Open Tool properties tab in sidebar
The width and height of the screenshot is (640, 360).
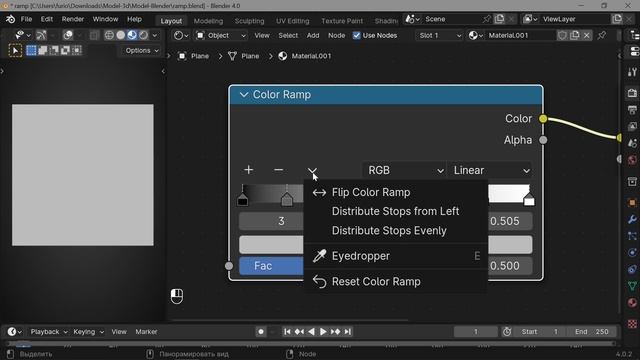[632, 72]
